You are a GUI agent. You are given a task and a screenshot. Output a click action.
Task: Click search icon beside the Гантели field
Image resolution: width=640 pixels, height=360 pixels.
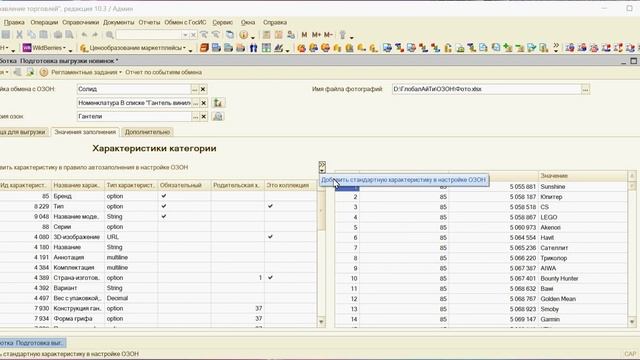(218, 116)
